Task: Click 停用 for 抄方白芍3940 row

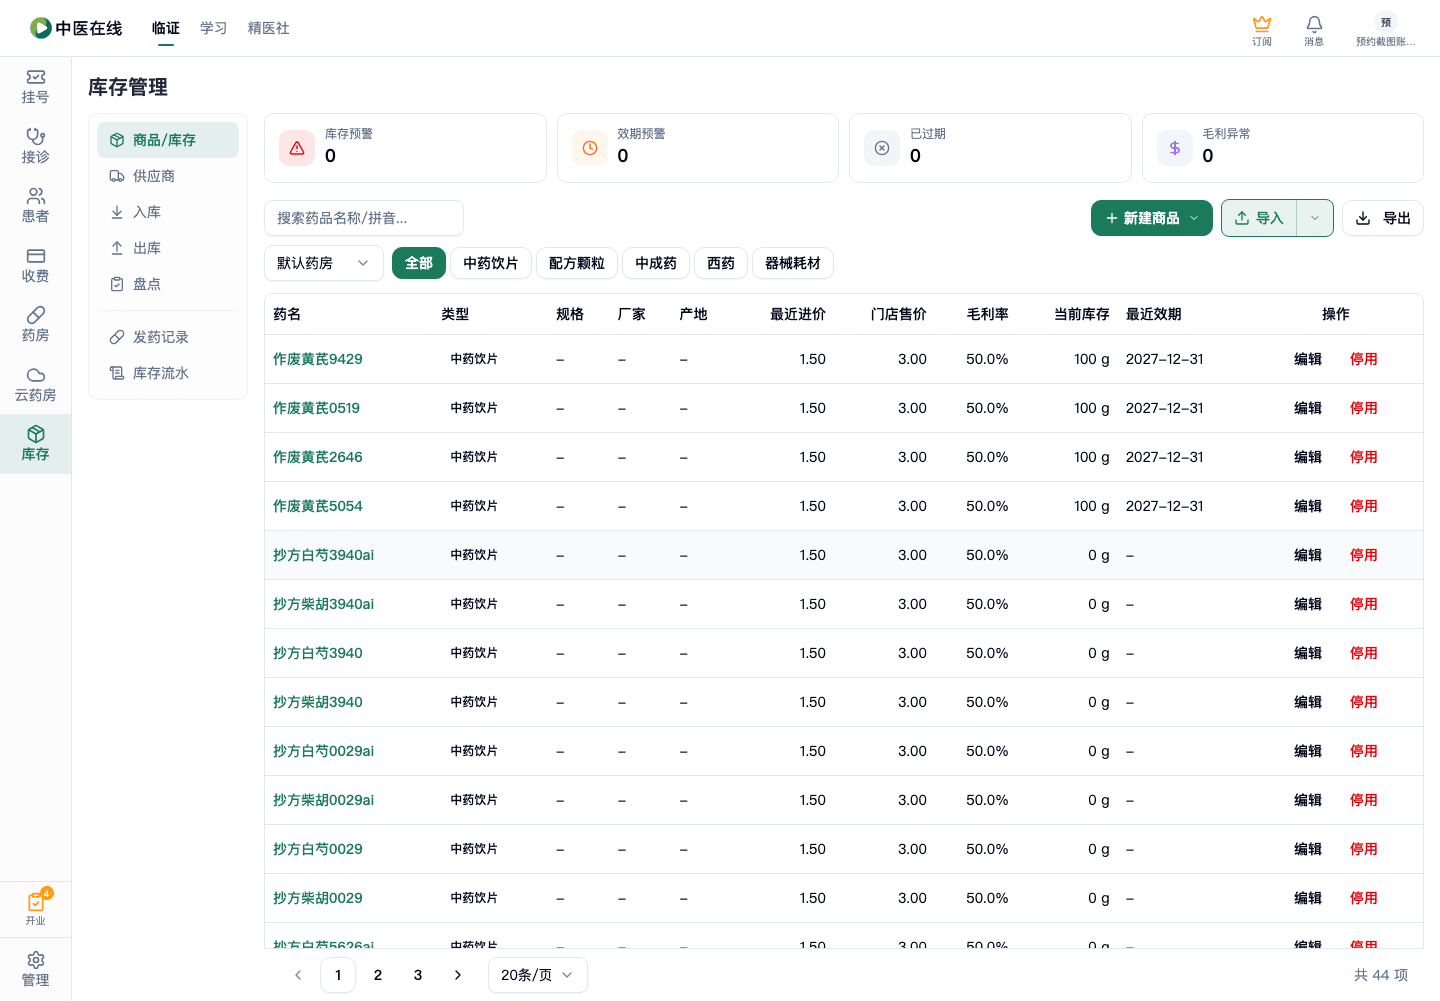Action: [1364, 653]
